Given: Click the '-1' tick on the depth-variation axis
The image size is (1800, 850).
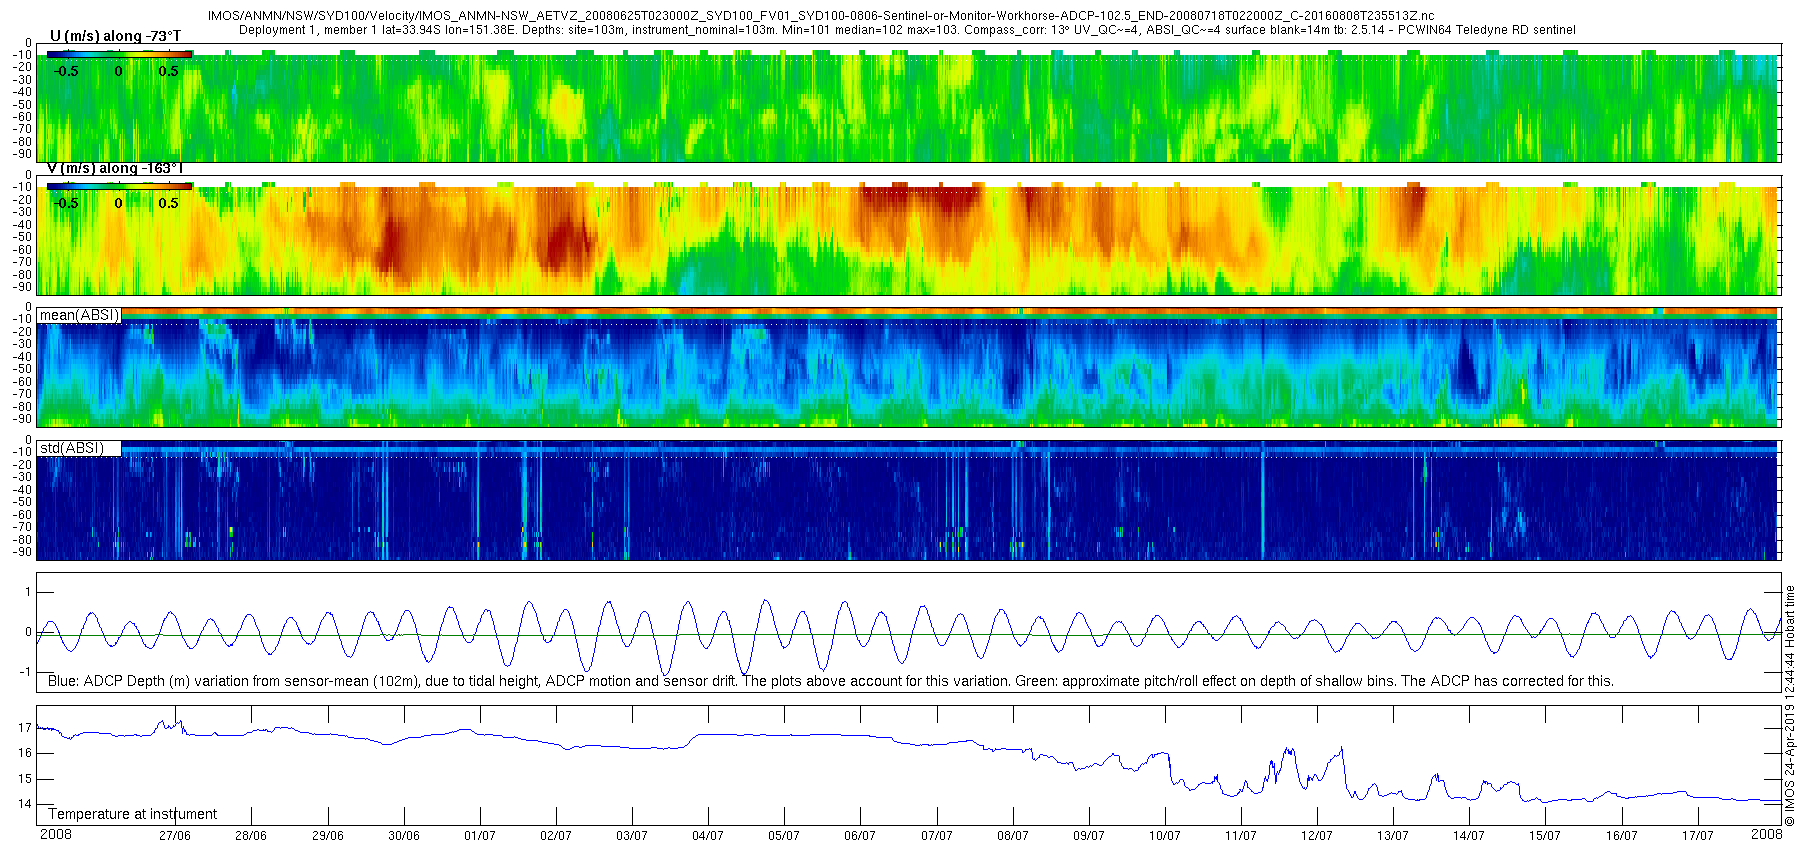Looking at the screenshot, I should [26, 672].
